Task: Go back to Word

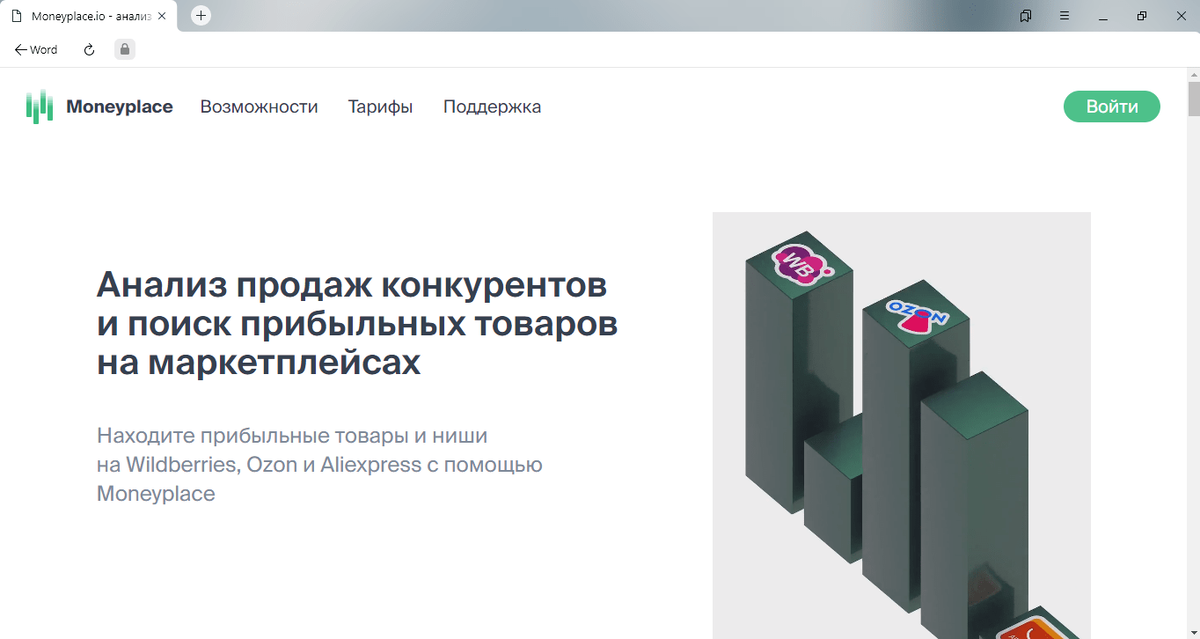Action: coord(36,49)
